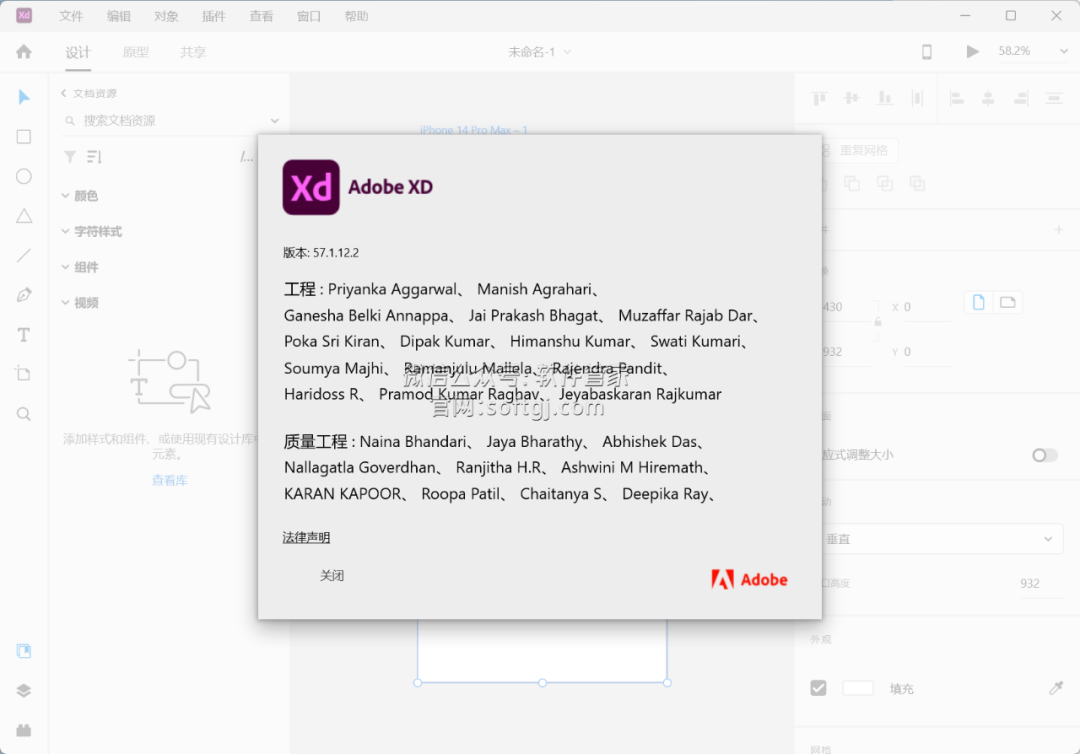Align top edges icon
This screenshot has width=1080, height=754.
pos(819,98)
